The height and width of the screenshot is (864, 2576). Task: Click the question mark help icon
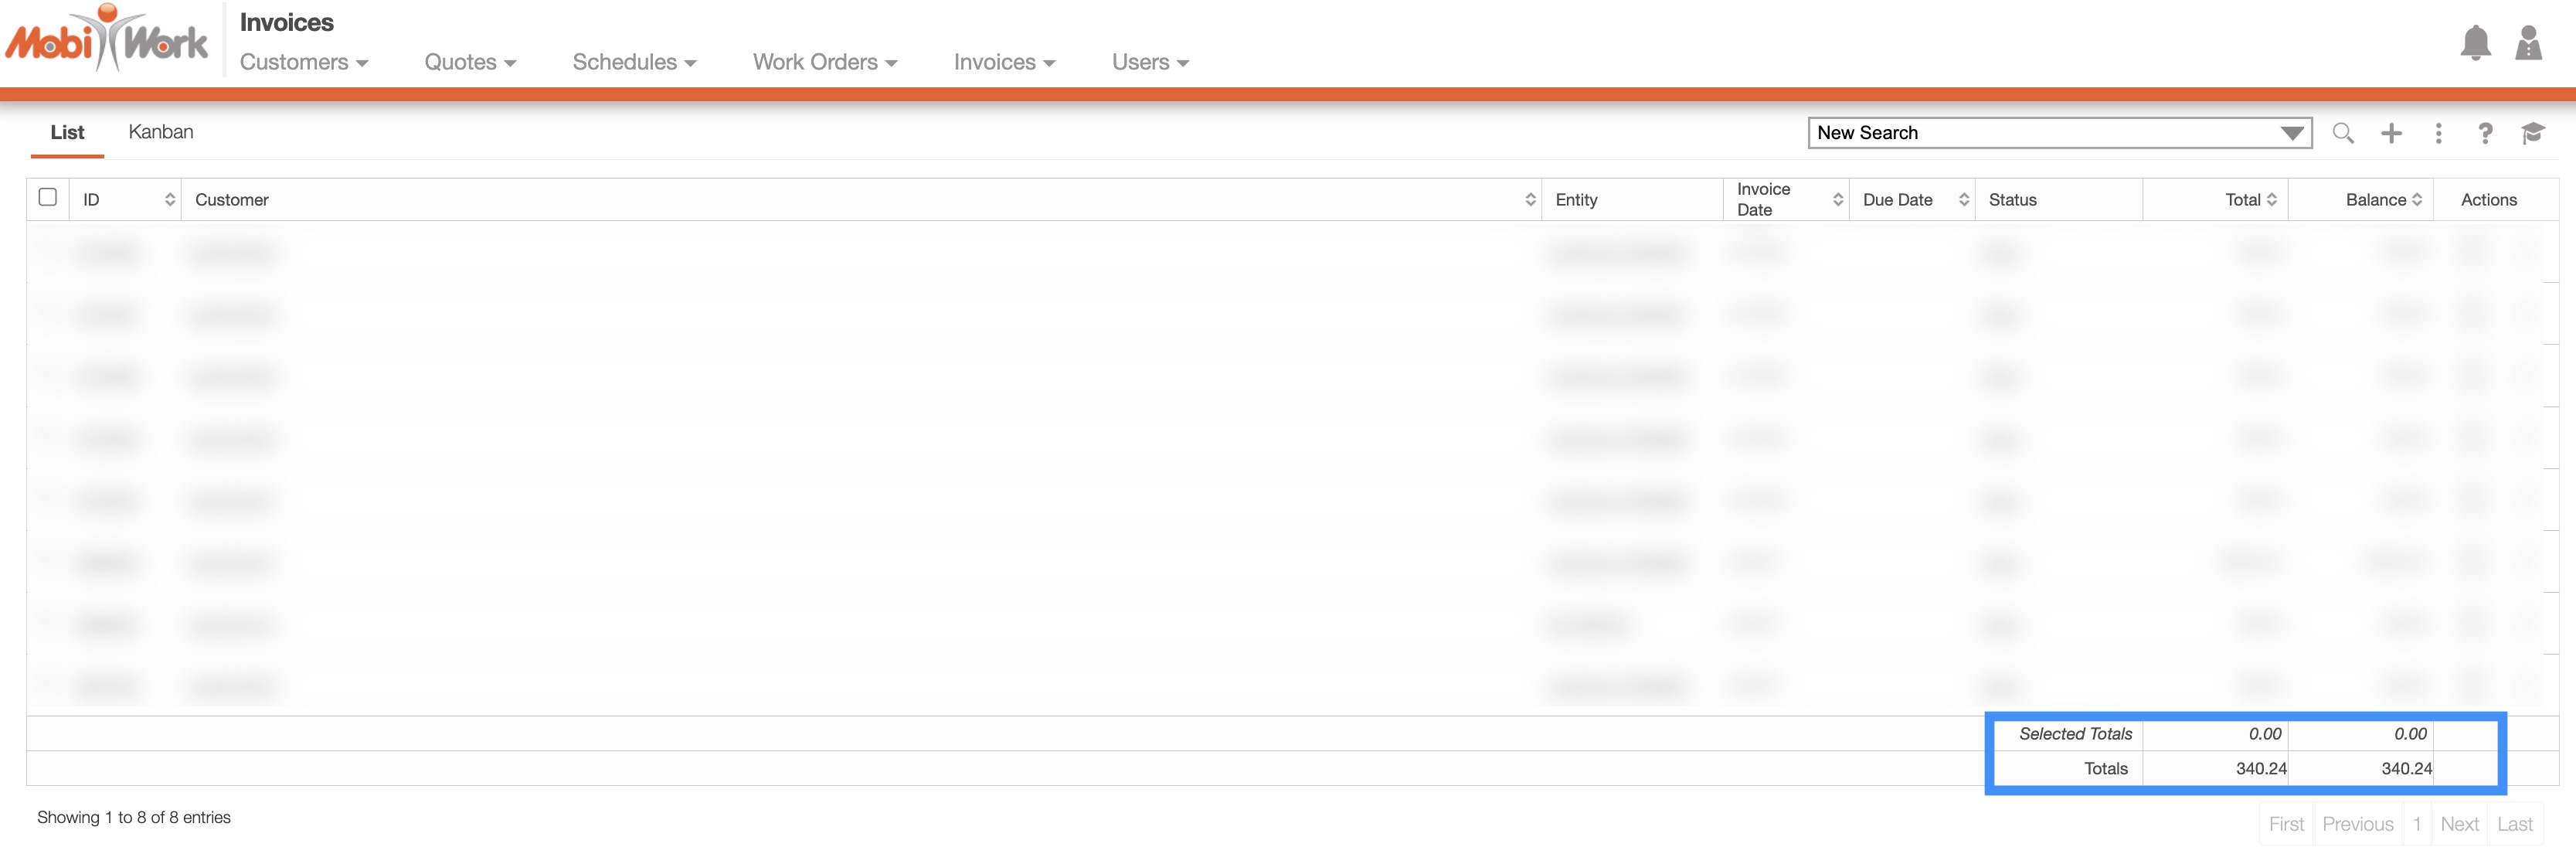pos(2485,133)
